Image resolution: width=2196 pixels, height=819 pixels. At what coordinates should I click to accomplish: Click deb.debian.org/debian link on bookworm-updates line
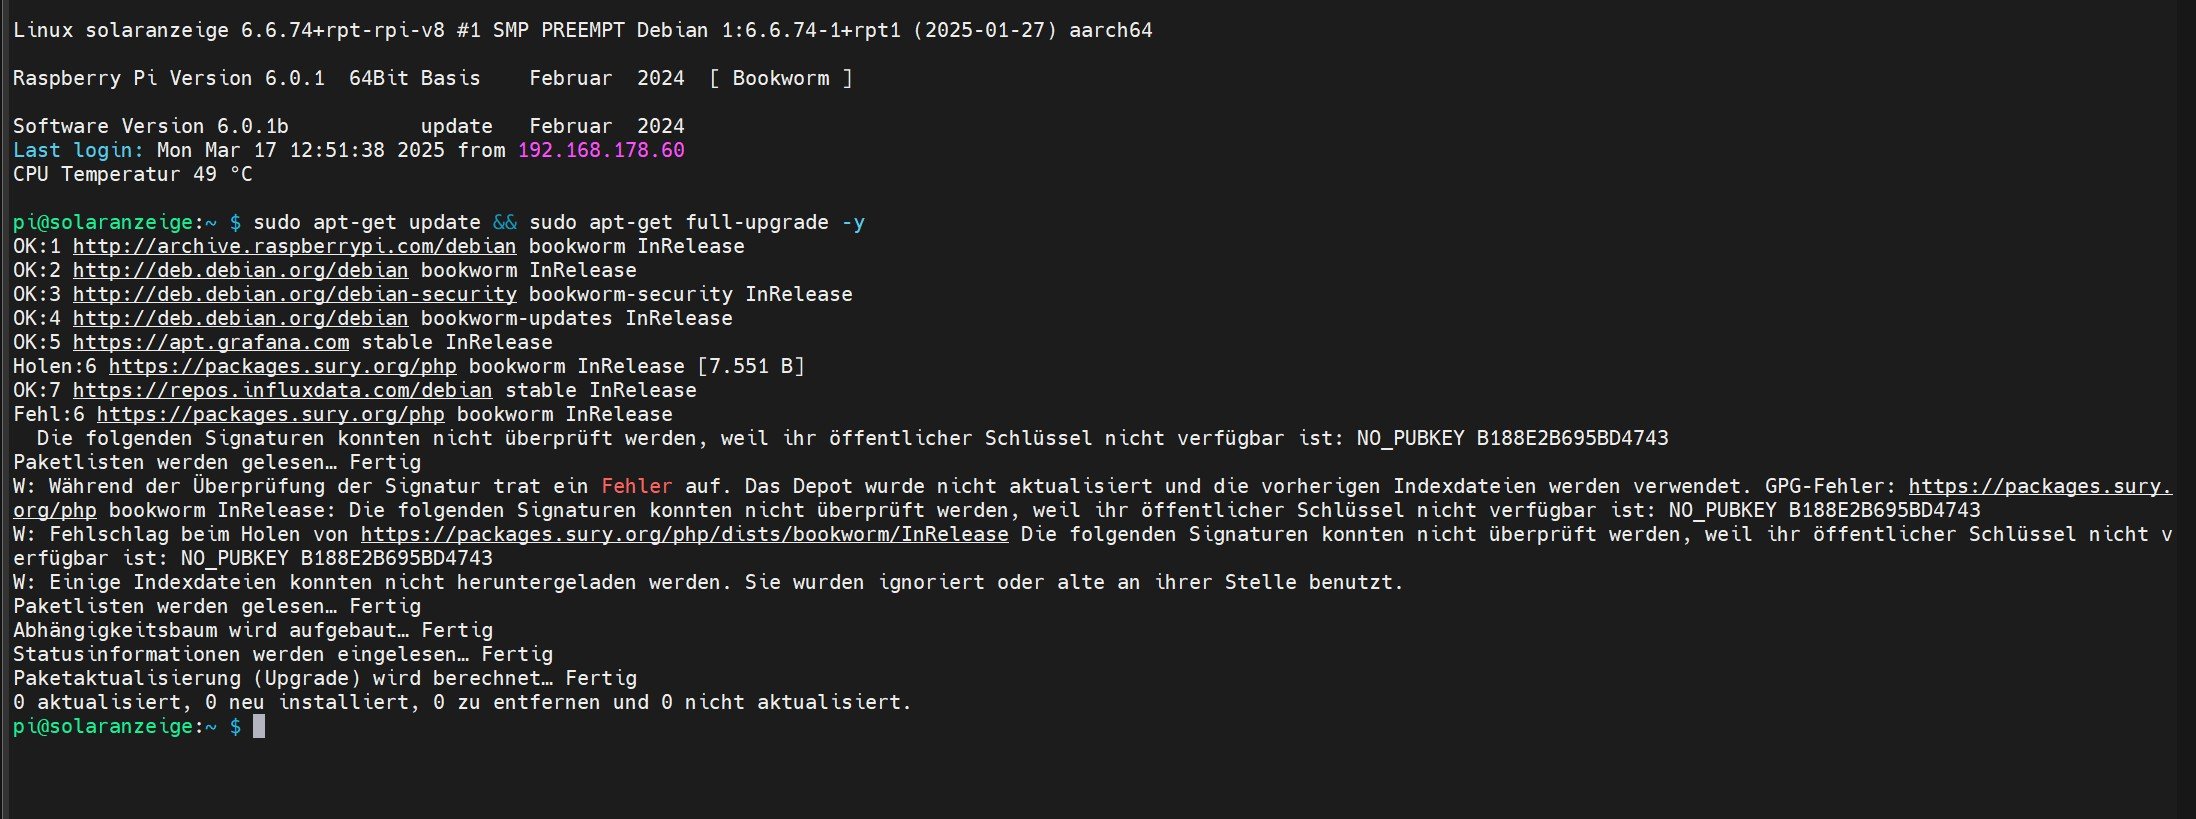pyautogui.click(x=240, y=318)
